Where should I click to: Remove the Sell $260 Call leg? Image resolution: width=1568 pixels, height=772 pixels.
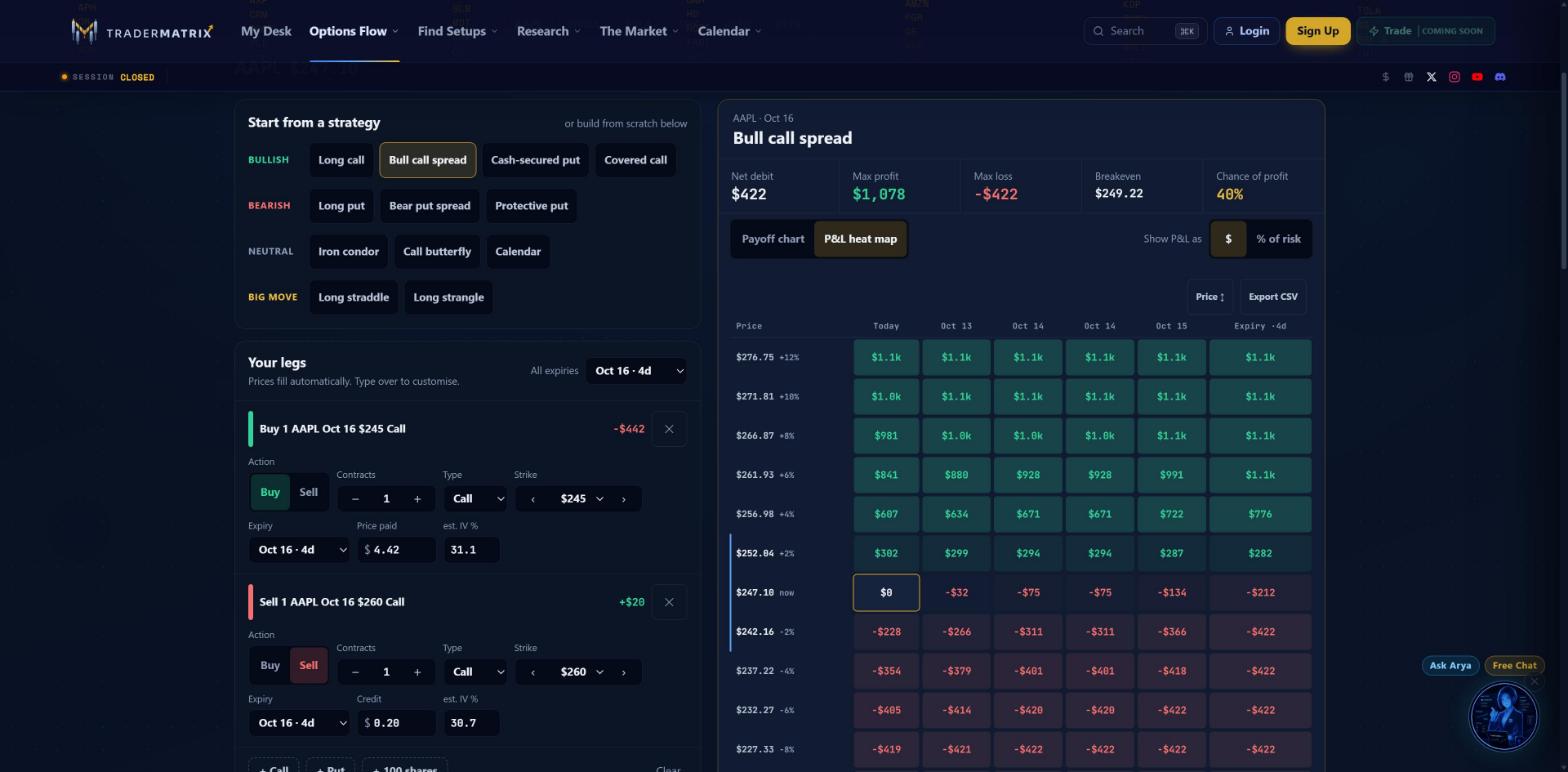(669, 602)
